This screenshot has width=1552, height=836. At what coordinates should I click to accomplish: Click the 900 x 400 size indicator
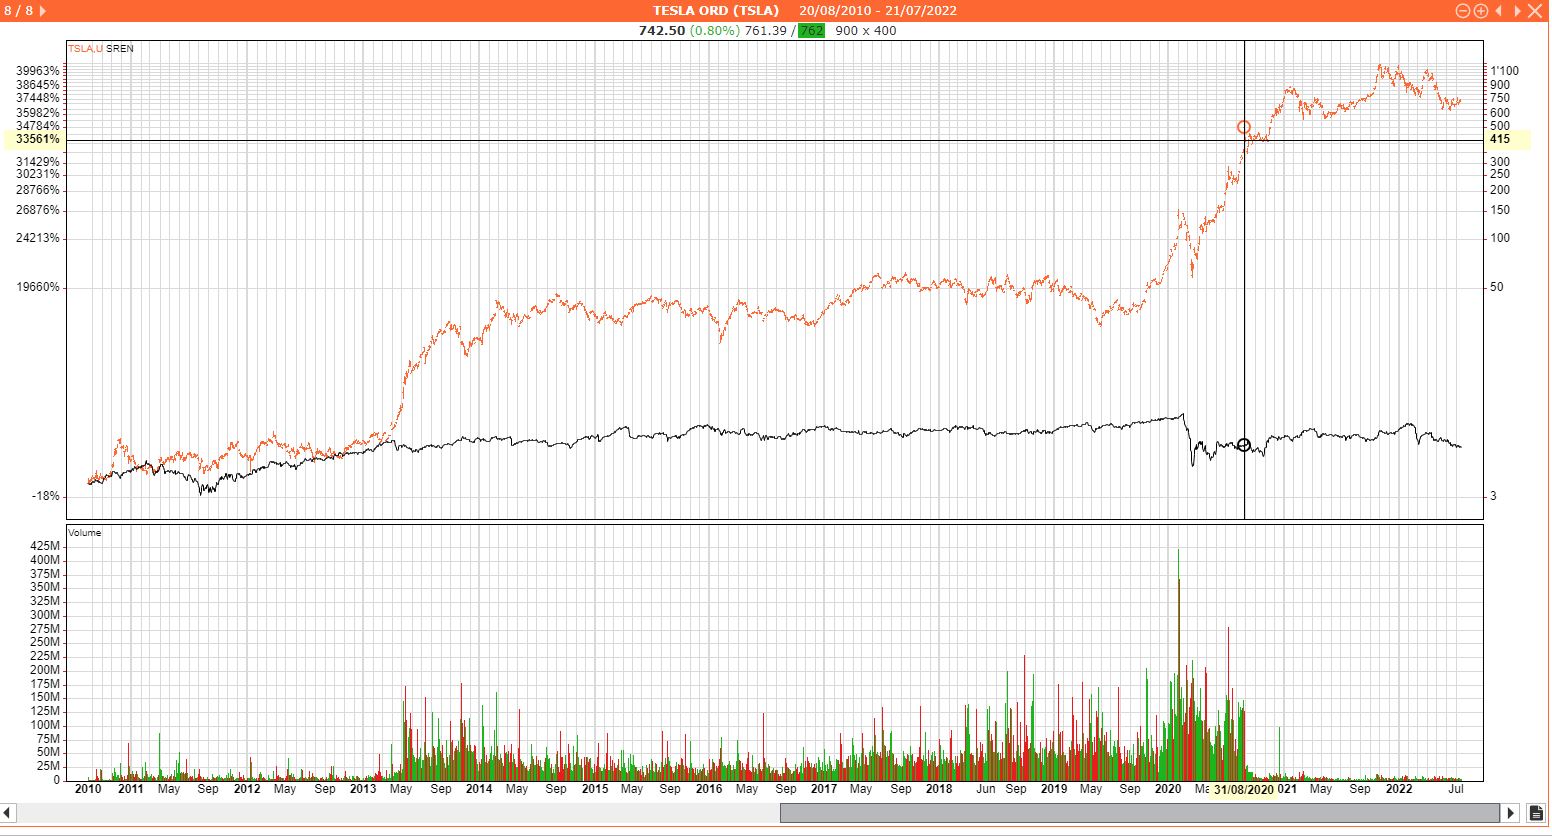[866, 31]
